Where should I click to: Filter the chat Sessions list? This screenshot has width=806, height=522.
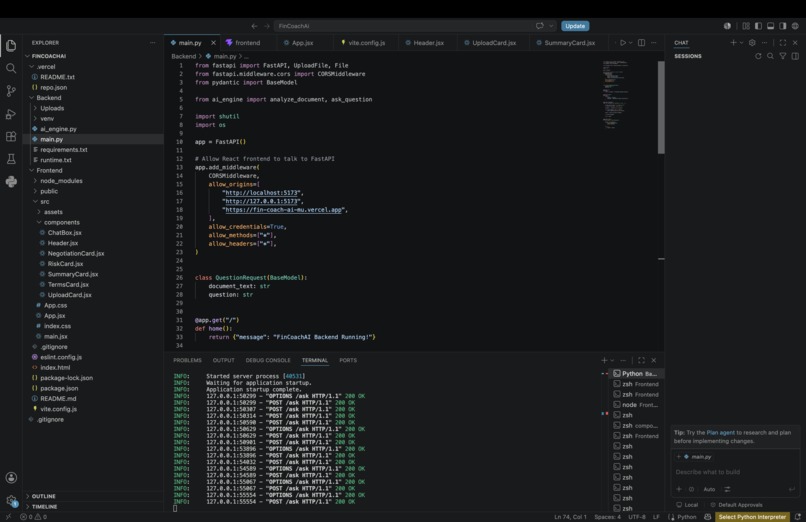[782, 56]
